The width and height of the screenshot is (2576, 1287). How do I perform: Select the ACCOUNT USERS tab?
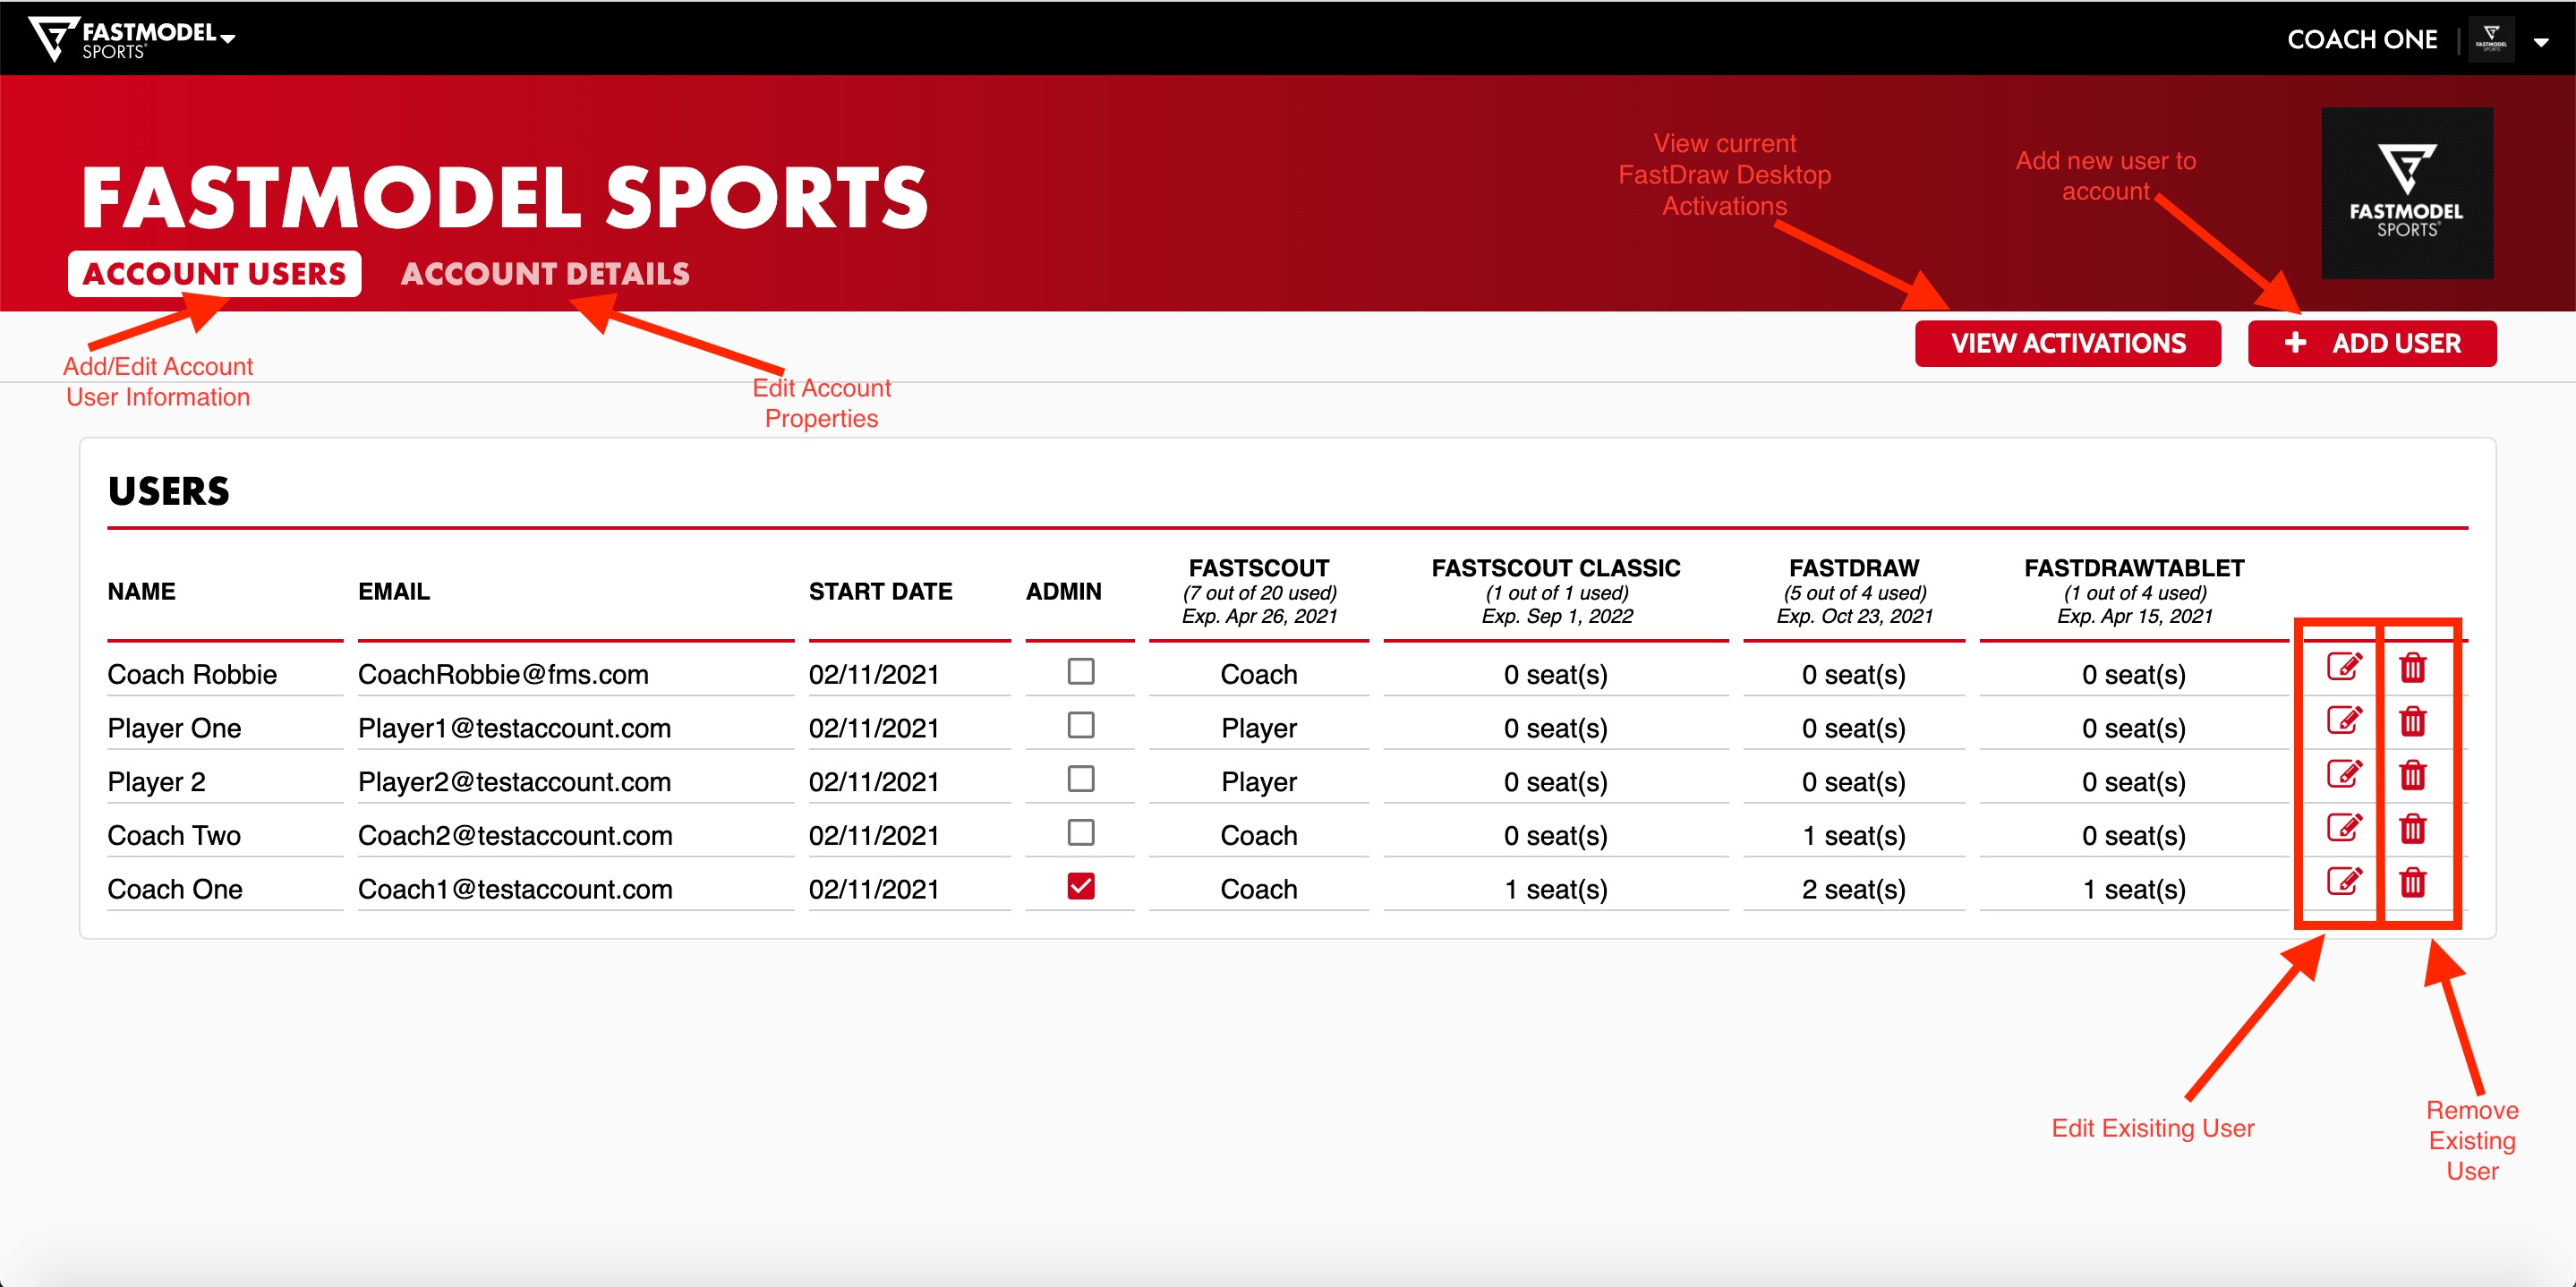pos(213,273)
